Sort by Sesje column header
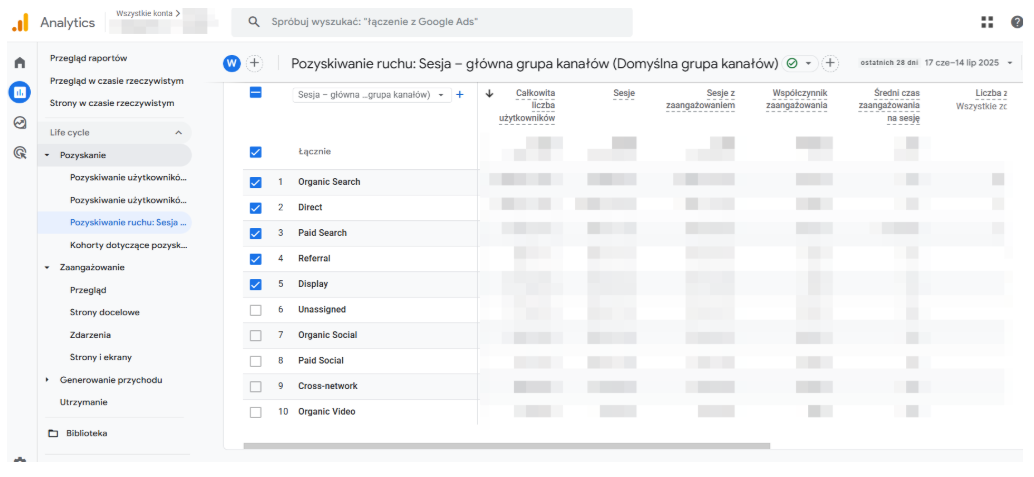Screen dimensions: 1034x477 (x=624, y=94)
